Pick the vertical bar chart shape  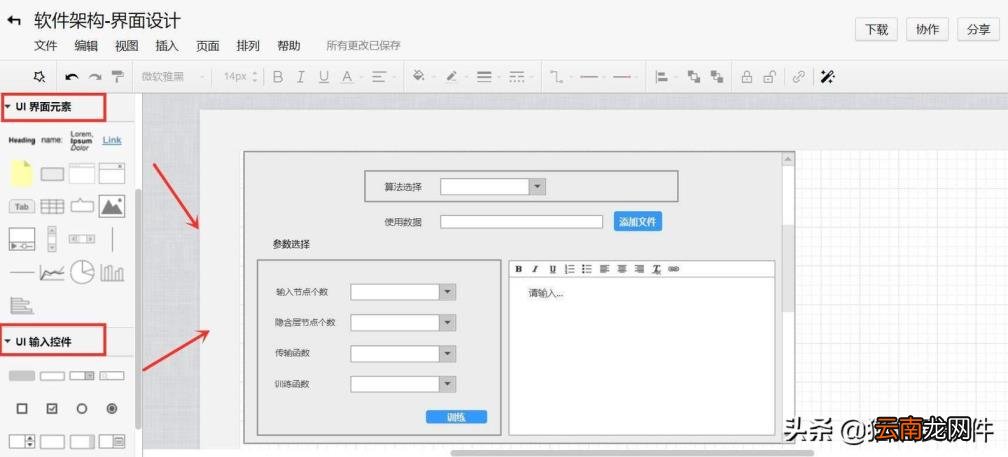pos(112,273)
